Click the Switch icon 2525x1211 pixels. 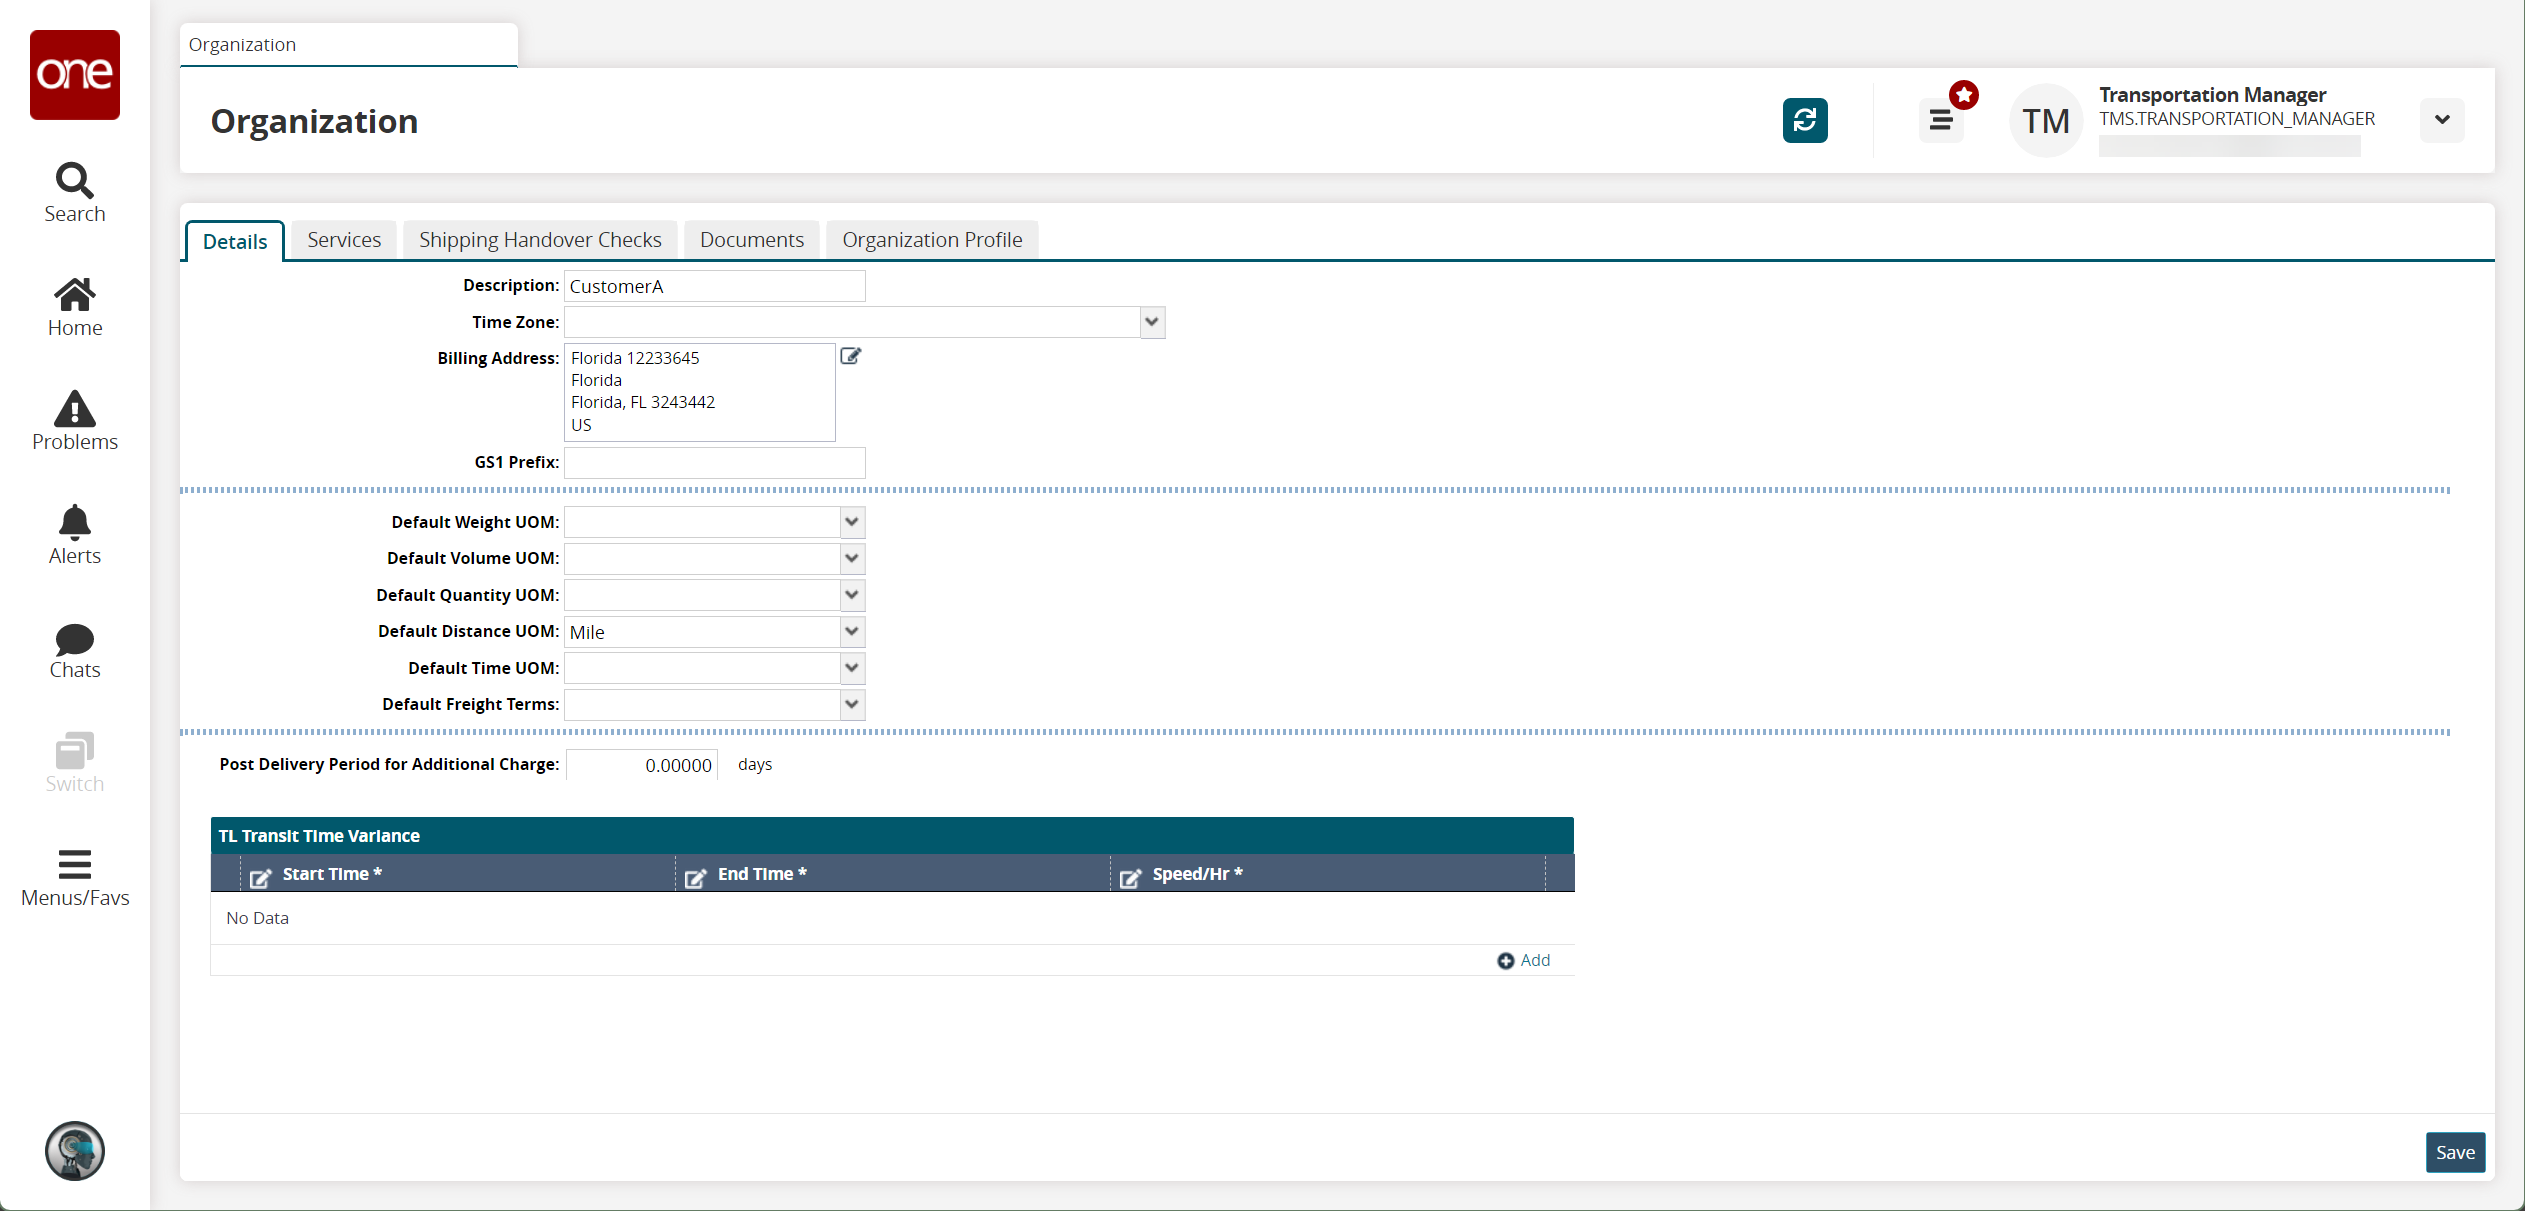pos(75,764)
